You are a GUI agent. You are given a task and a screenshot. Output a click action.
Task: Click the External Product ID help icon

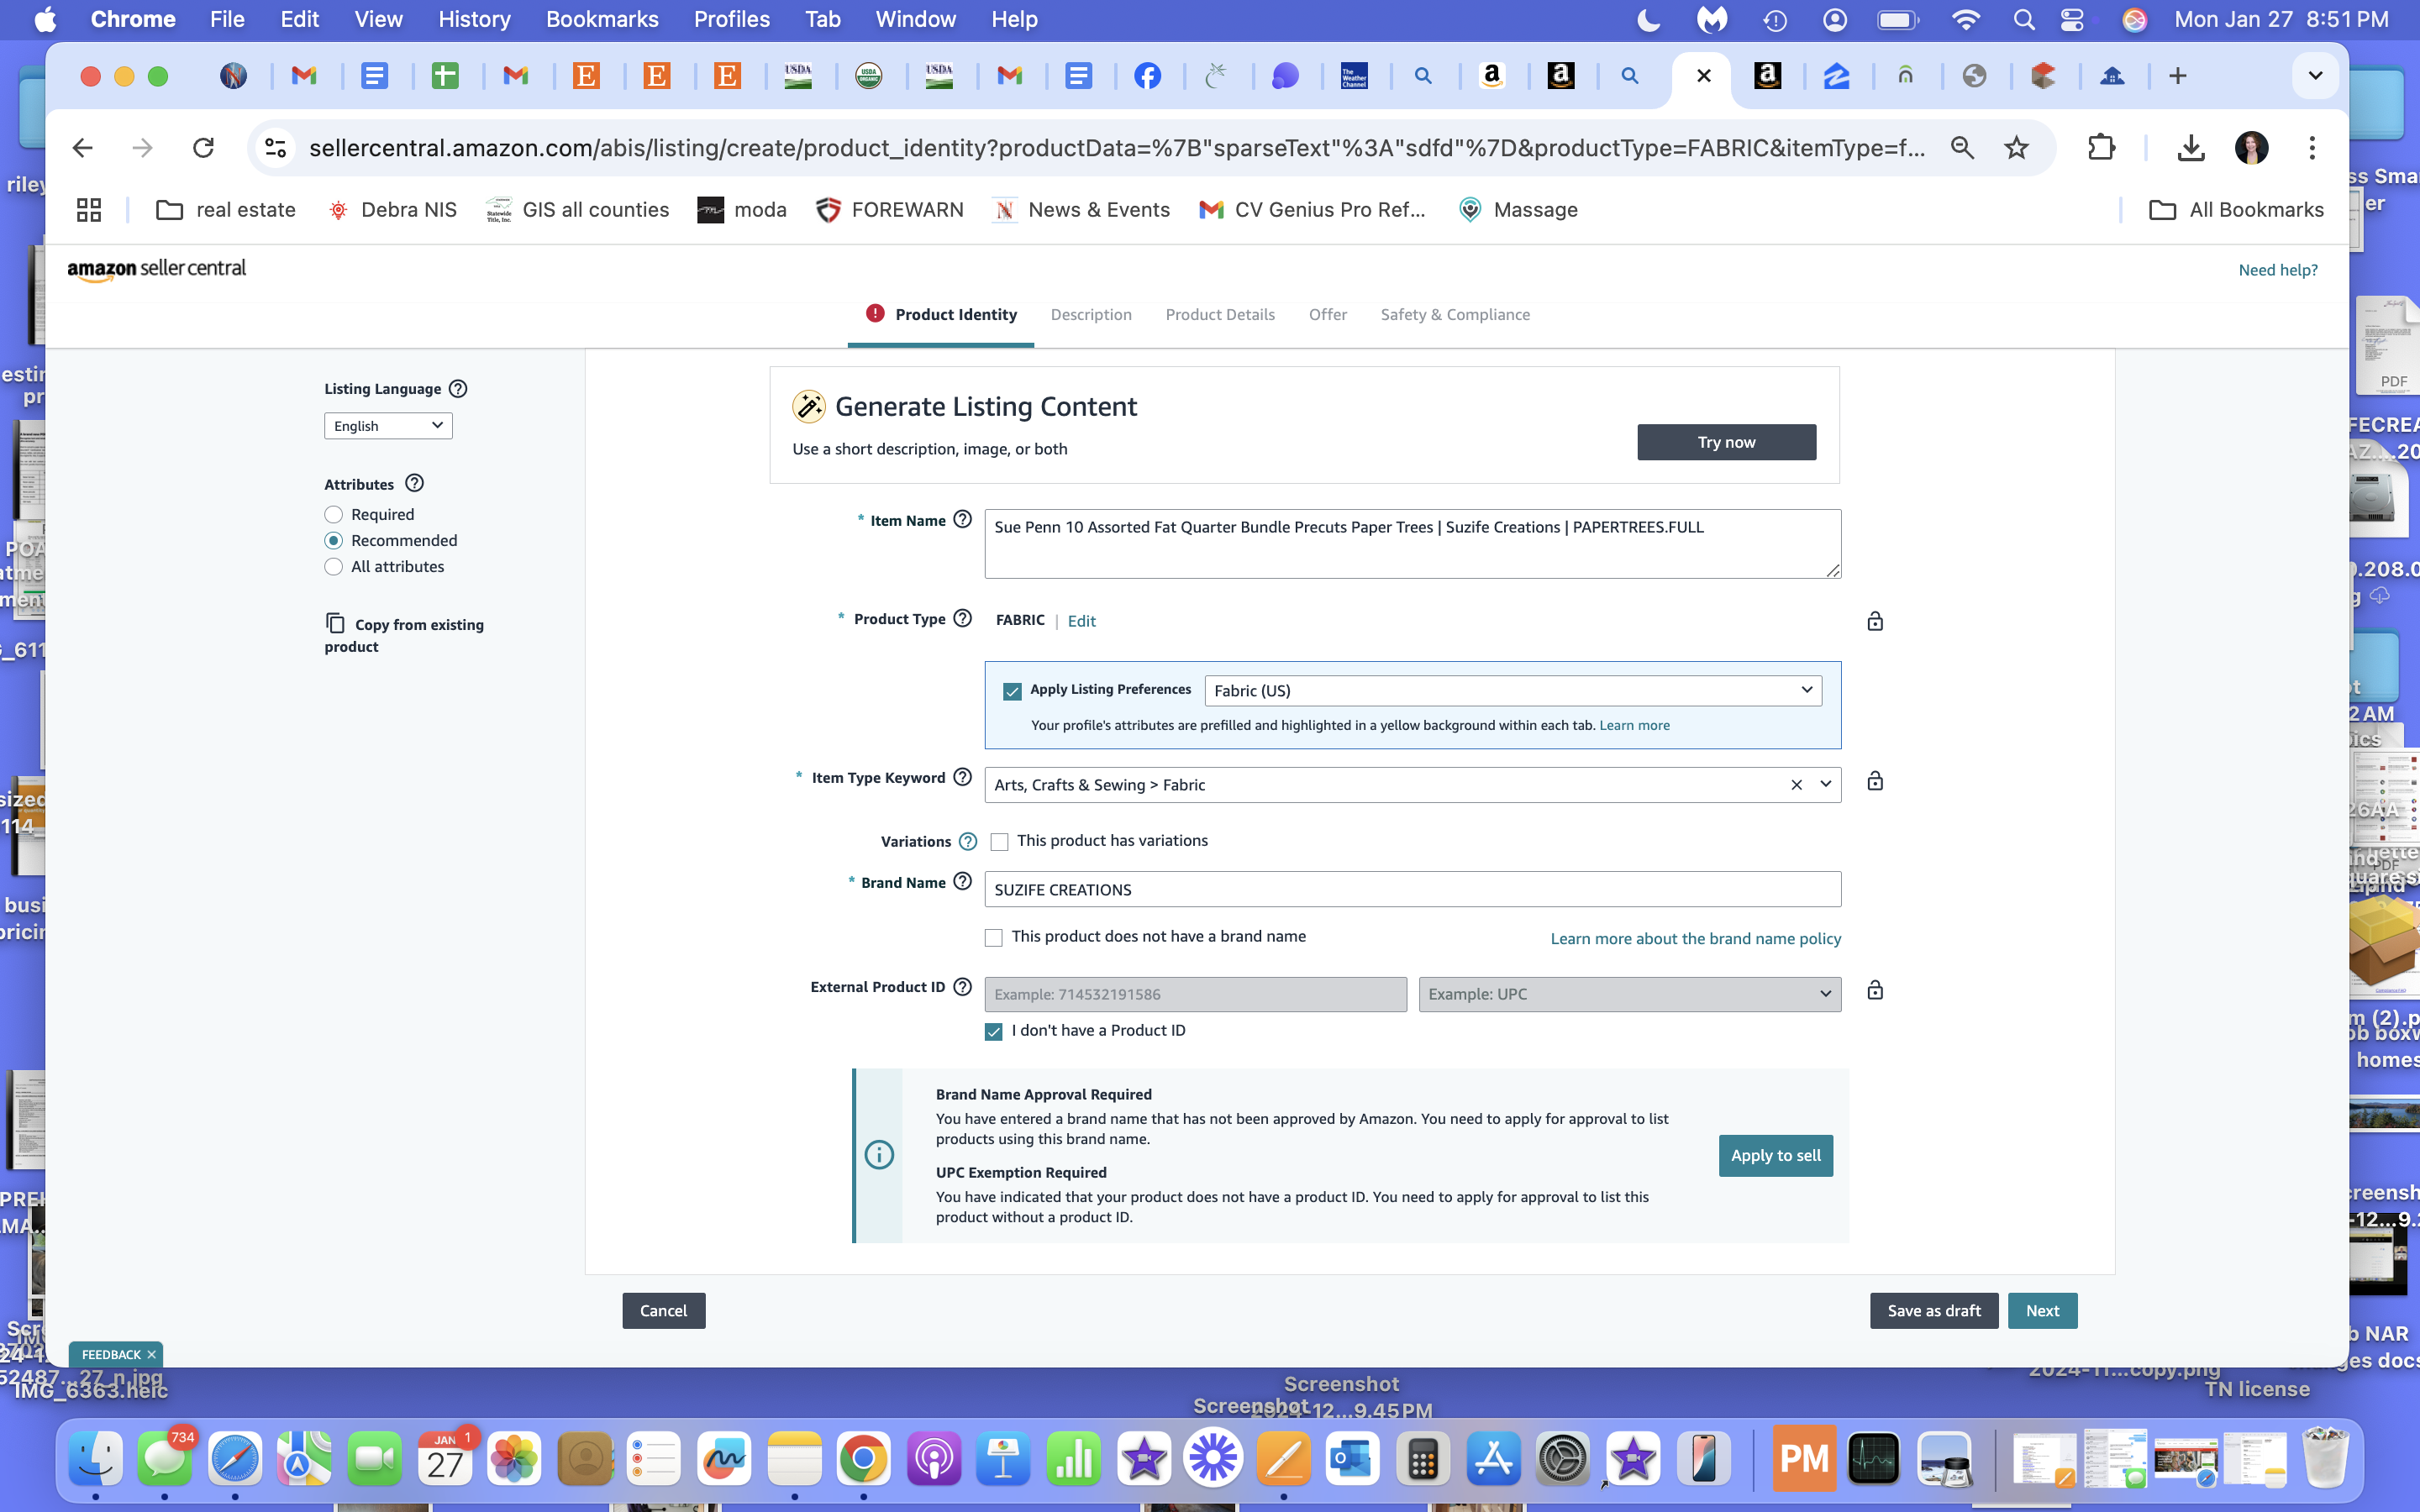(x=962, y=986)
